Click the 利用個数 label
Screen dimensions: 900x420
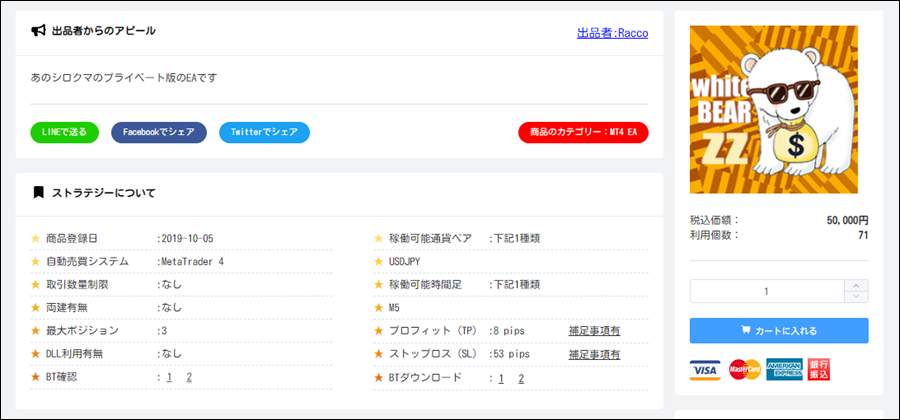[x=715, y=235]
